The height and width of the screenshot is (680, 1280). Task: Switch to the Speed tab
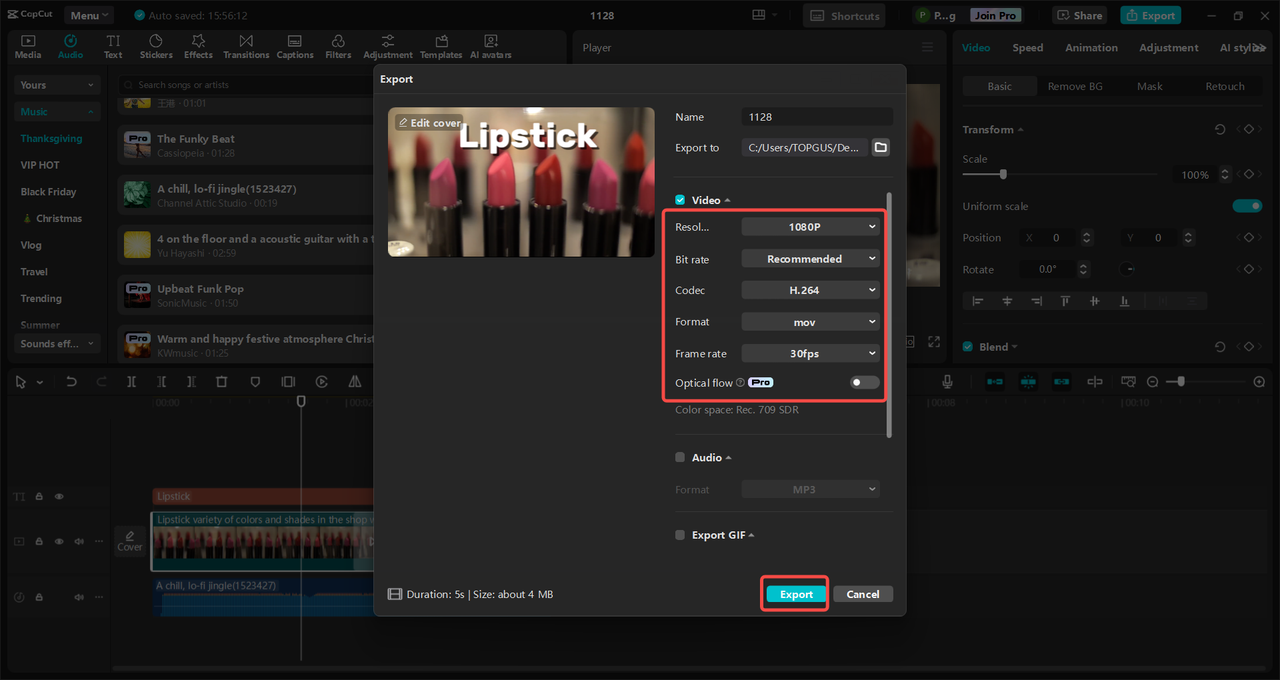[x=1027, y=48]
